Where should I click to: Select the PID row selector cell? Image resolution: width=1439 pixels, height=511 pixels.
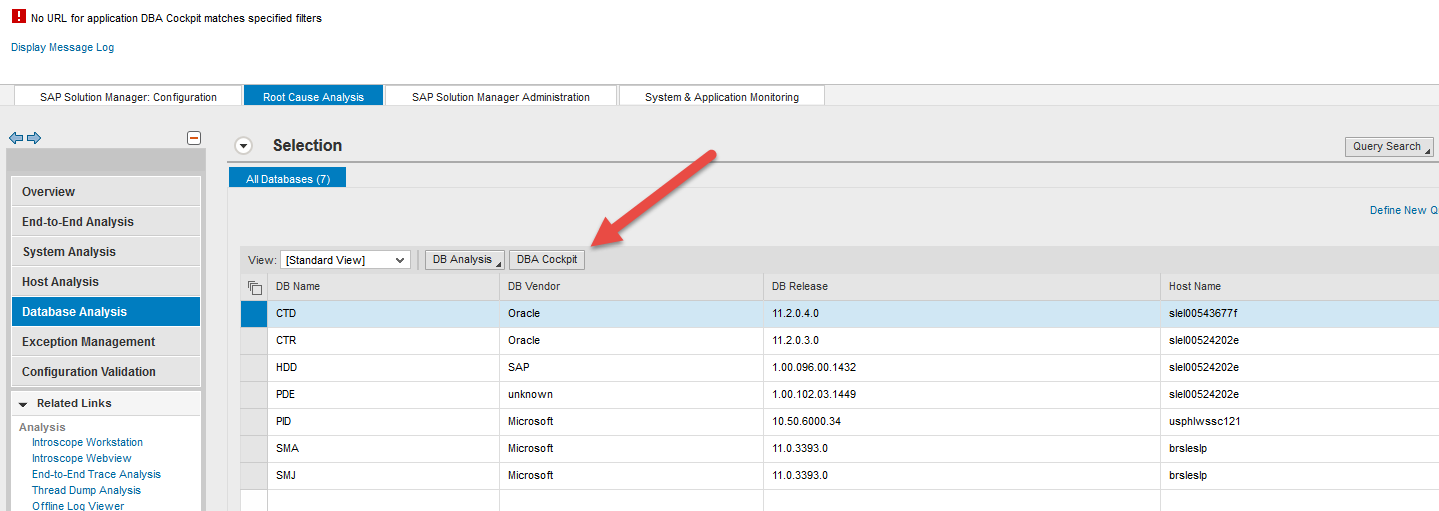click(254, 422)
